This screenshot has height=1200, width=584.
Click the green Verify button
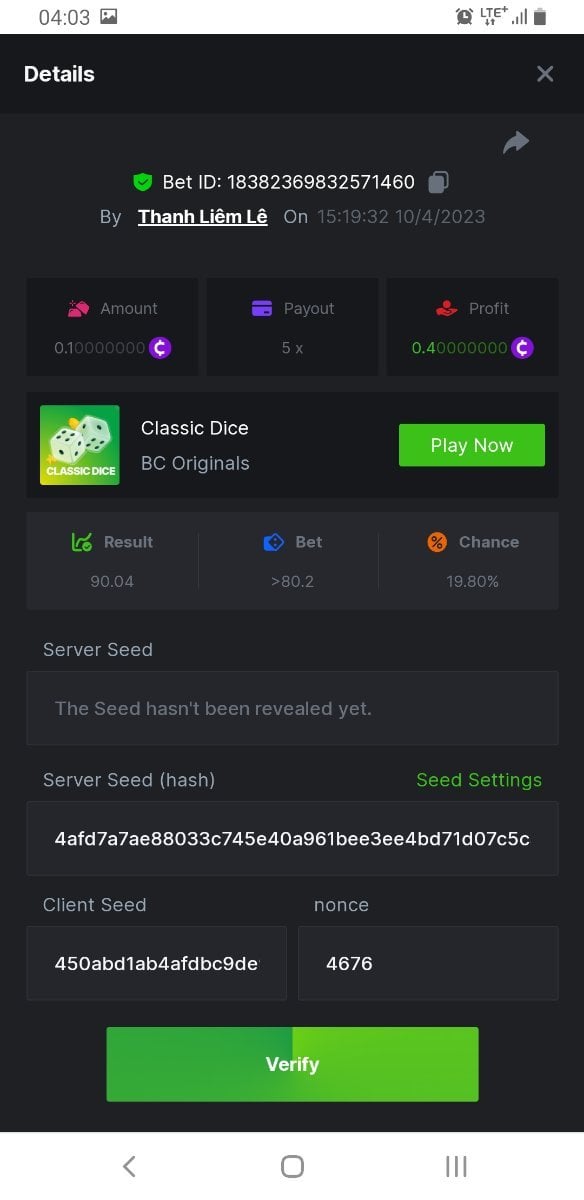coord(292,1064)
